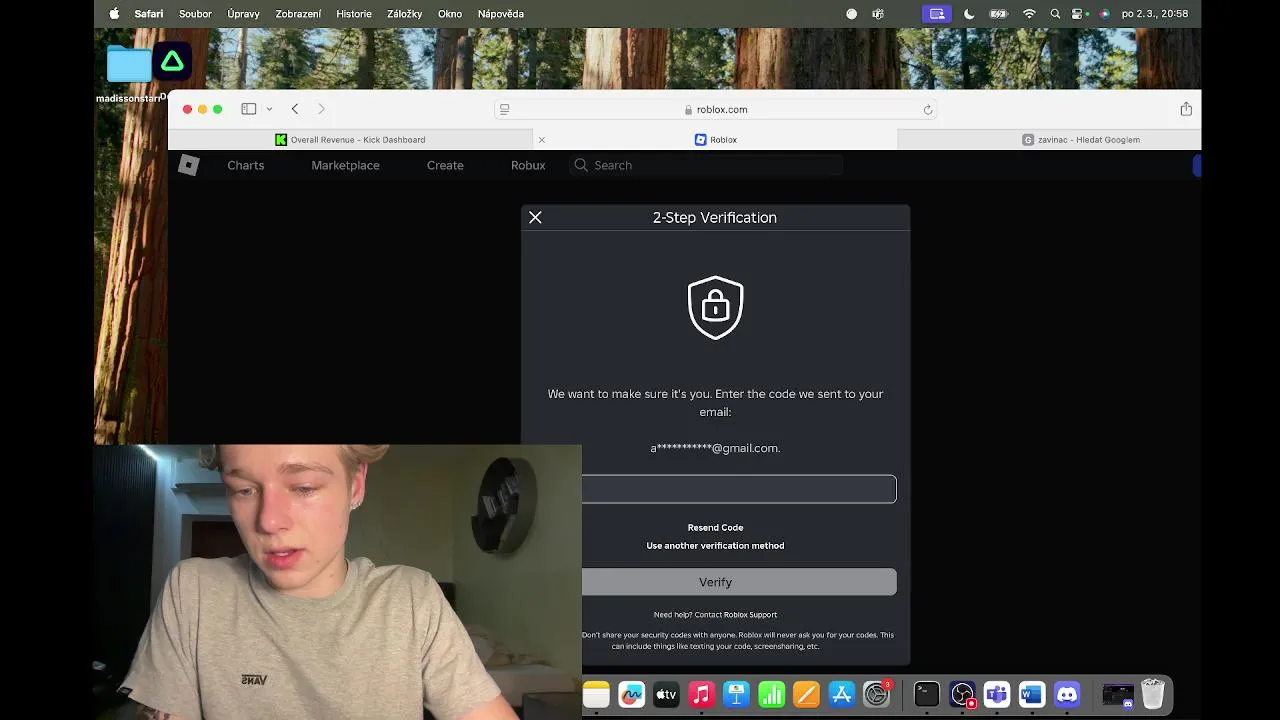Open the Historie menu
The image size is (1280, 720).
(x=354, y=14)
